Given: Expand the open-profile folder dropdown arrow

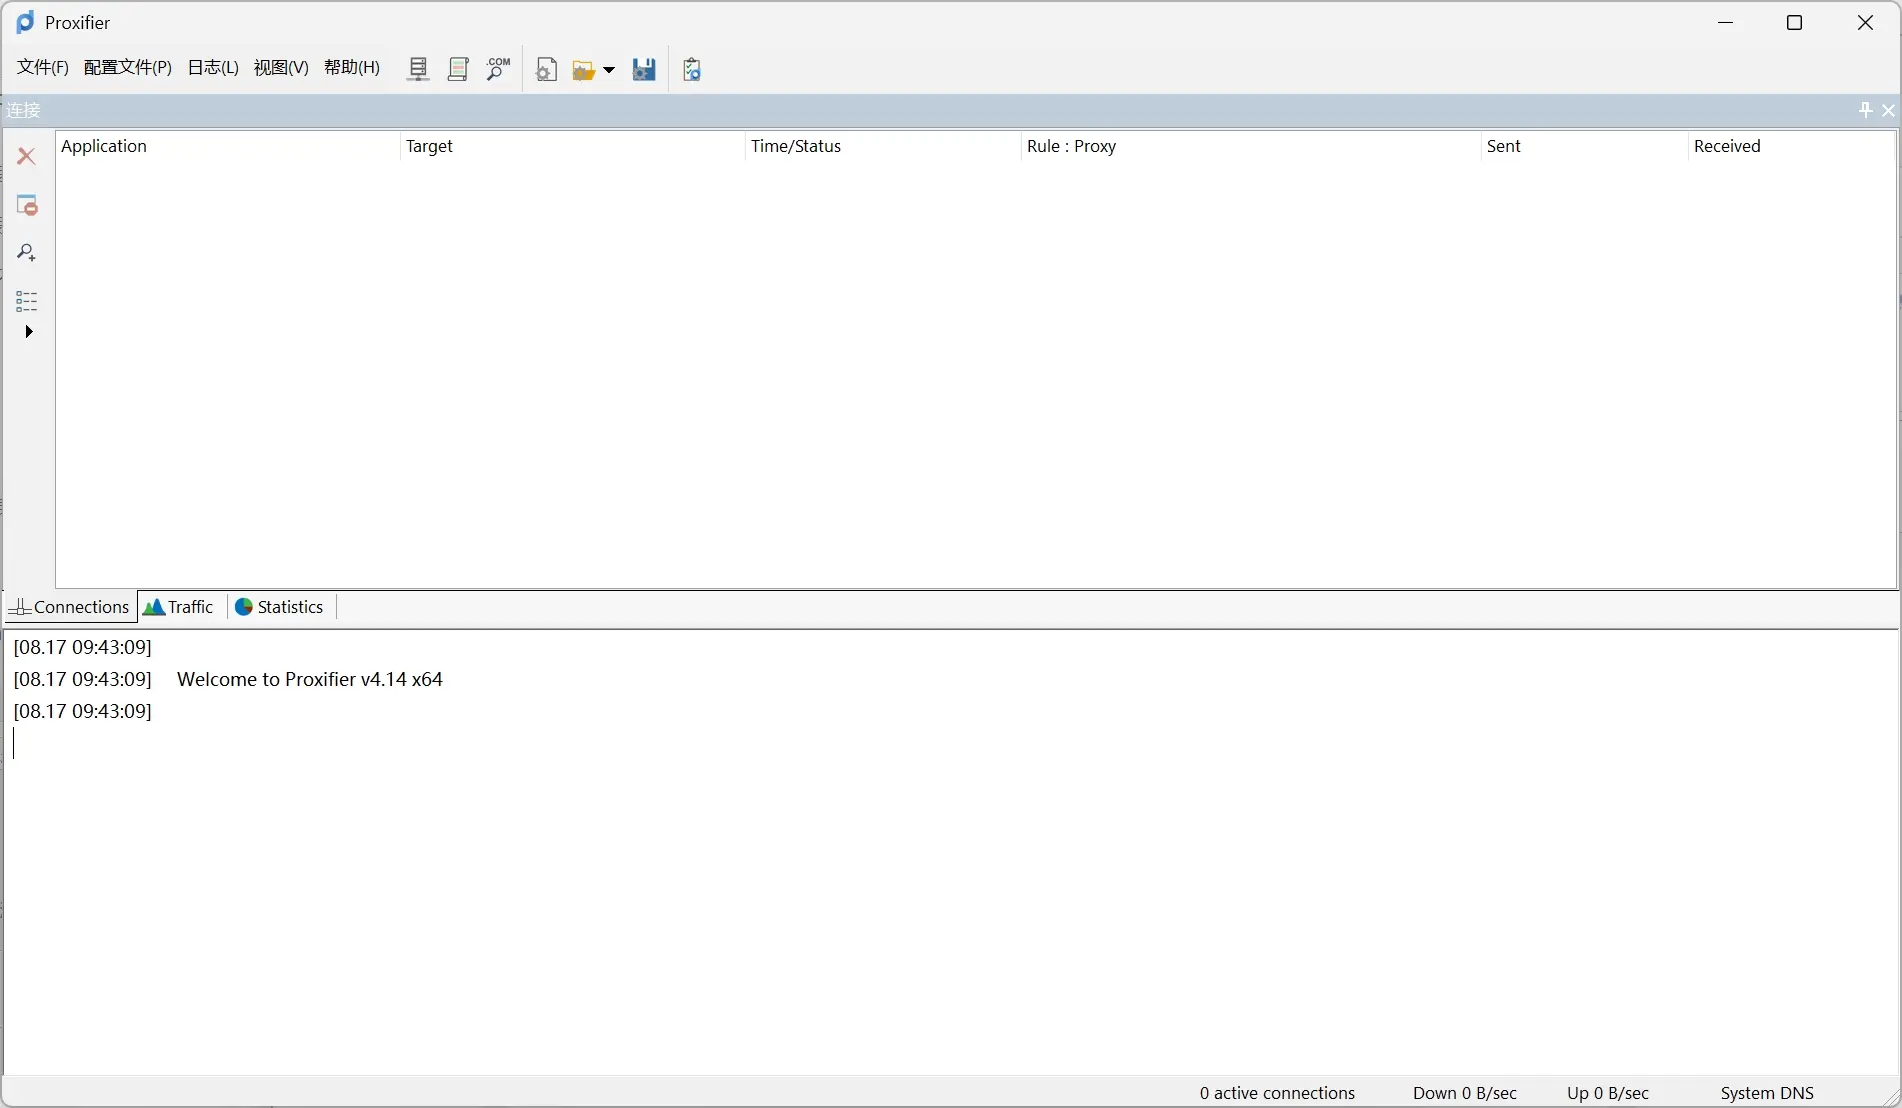Looking at the screenshot, I should point(609,70).
